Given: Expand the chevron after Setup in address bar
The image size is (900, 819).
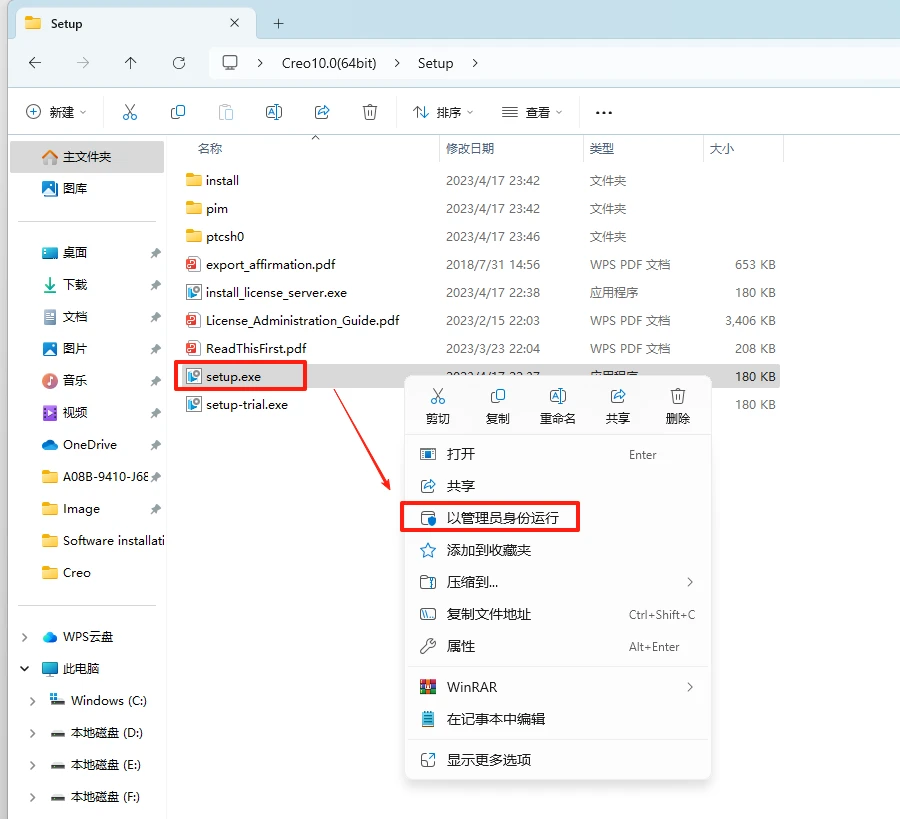Looking at the screenshot, I should click(475, 63).
